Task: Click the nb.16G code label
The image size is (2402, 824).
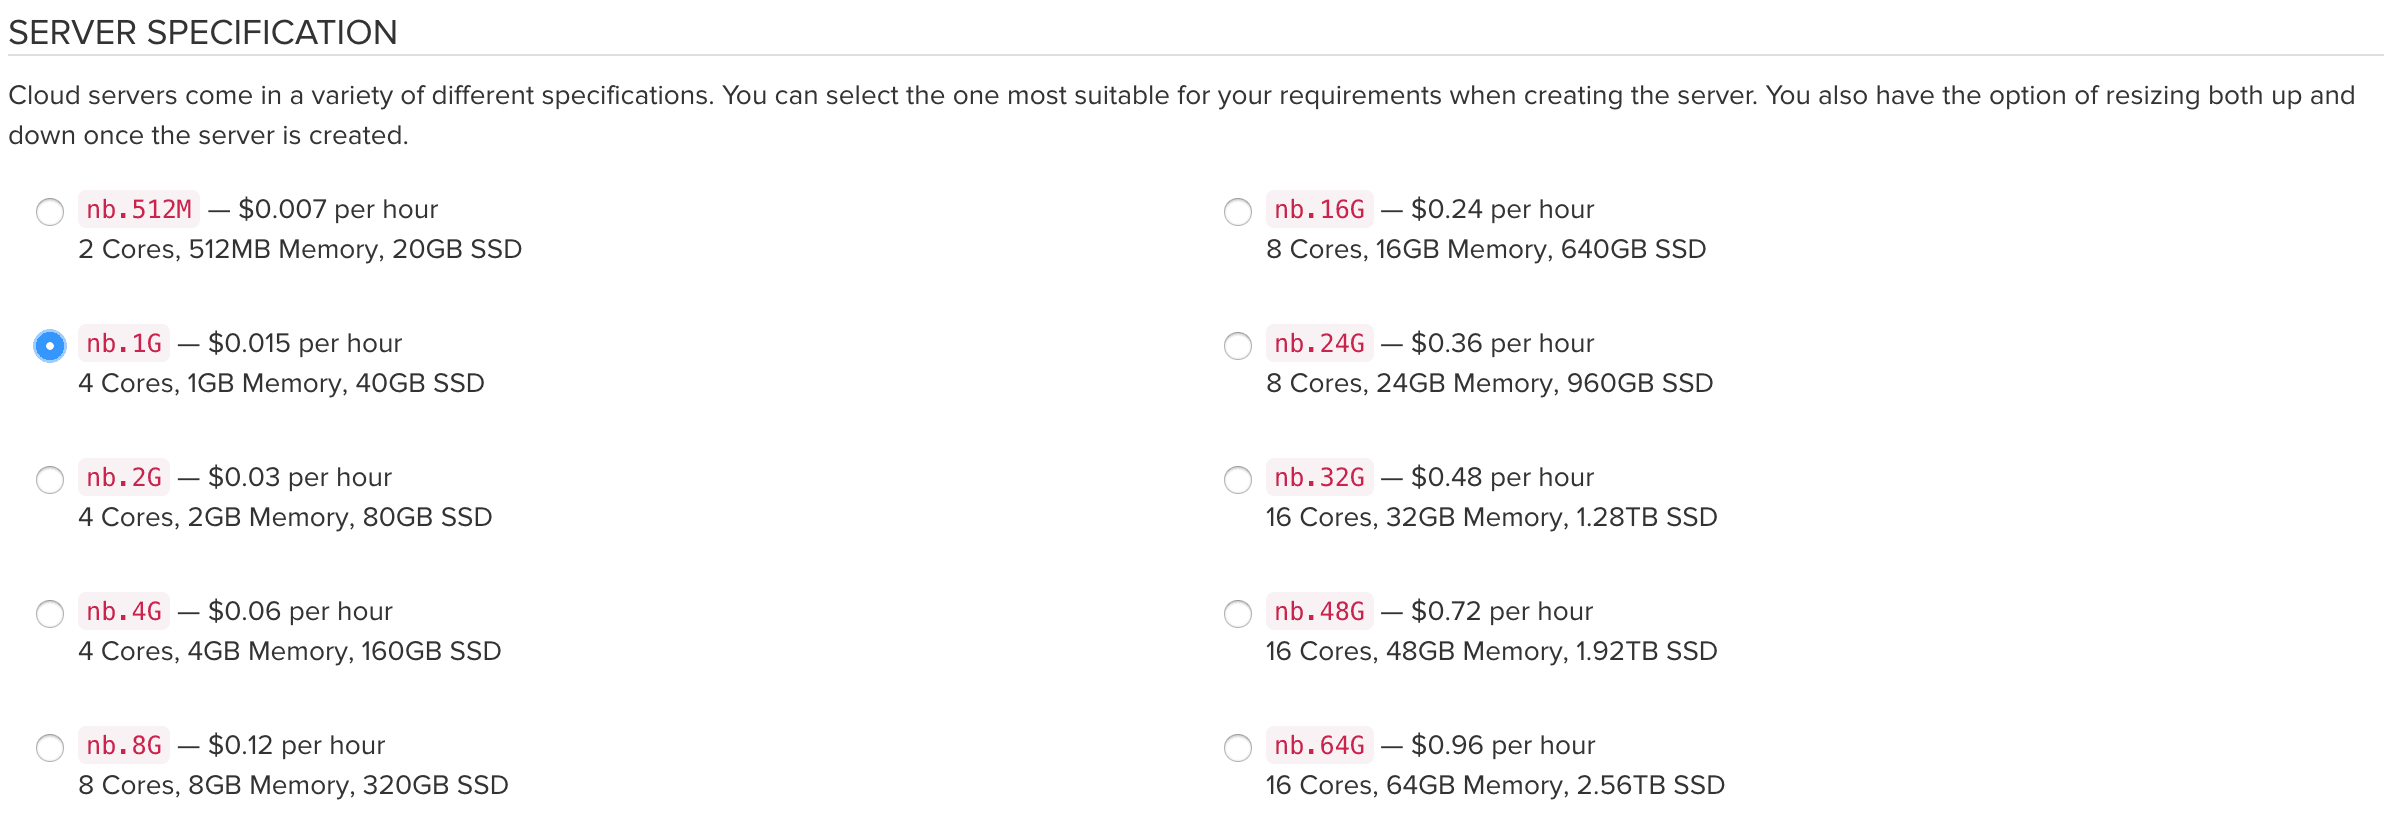Action: (1319, 210)
